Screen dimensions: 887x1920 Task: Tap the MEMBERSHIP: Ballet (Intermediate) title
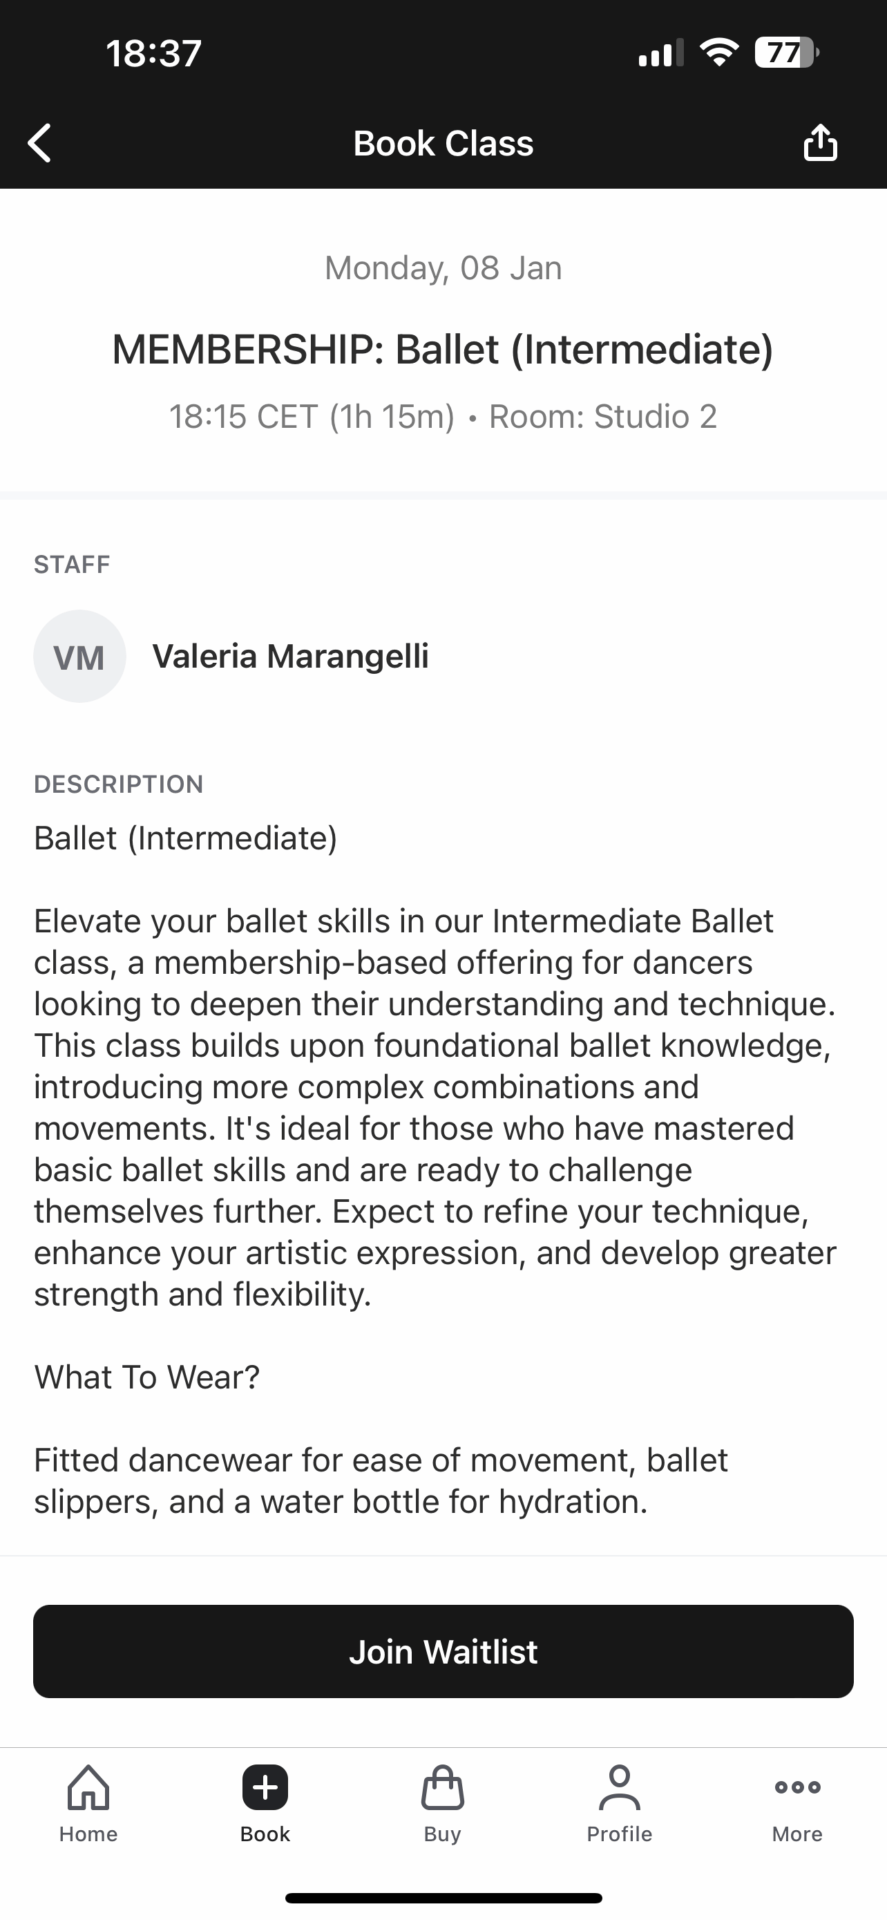(443, 350)
